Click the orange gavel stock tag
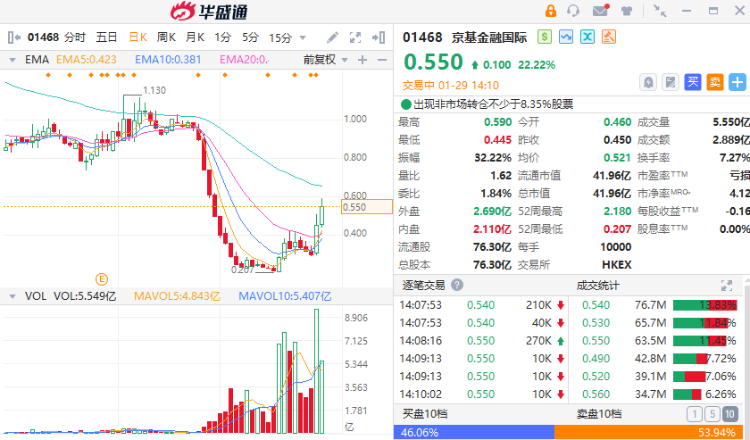 coord(609,37)
